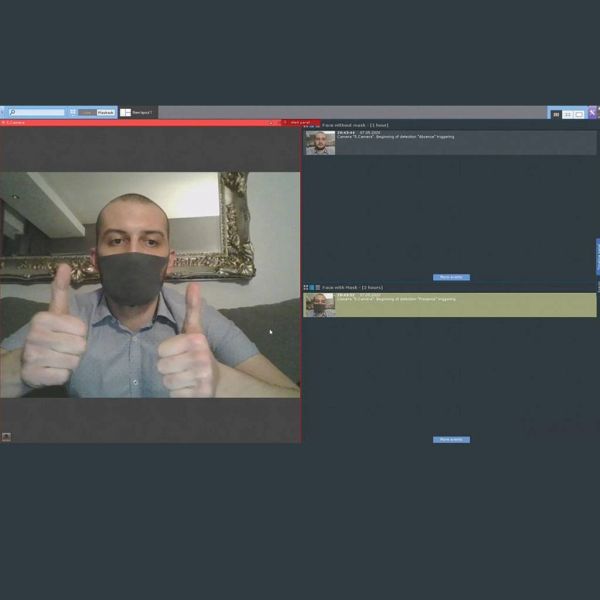
Task: Click icon at bottom-left of camera panel
Action: click(6, 436)
